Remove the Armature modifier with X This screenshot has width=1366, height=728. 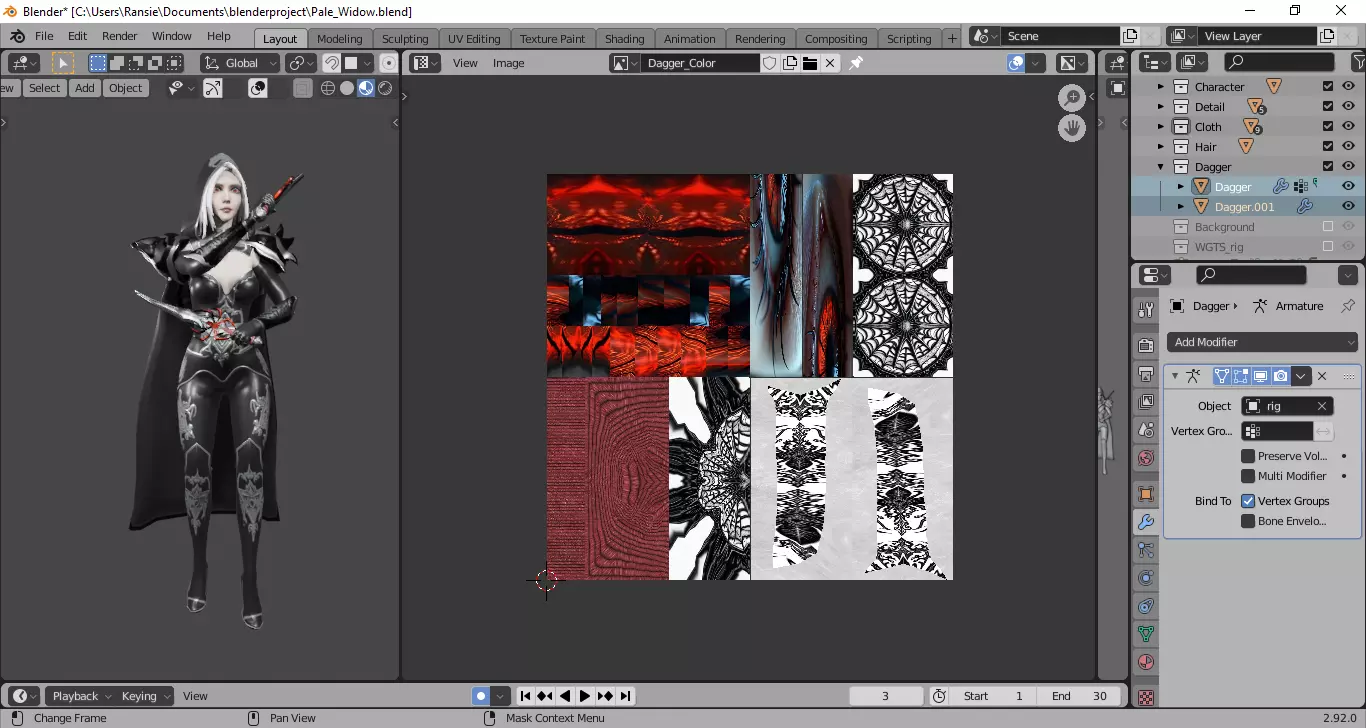tap(1322, 376)
